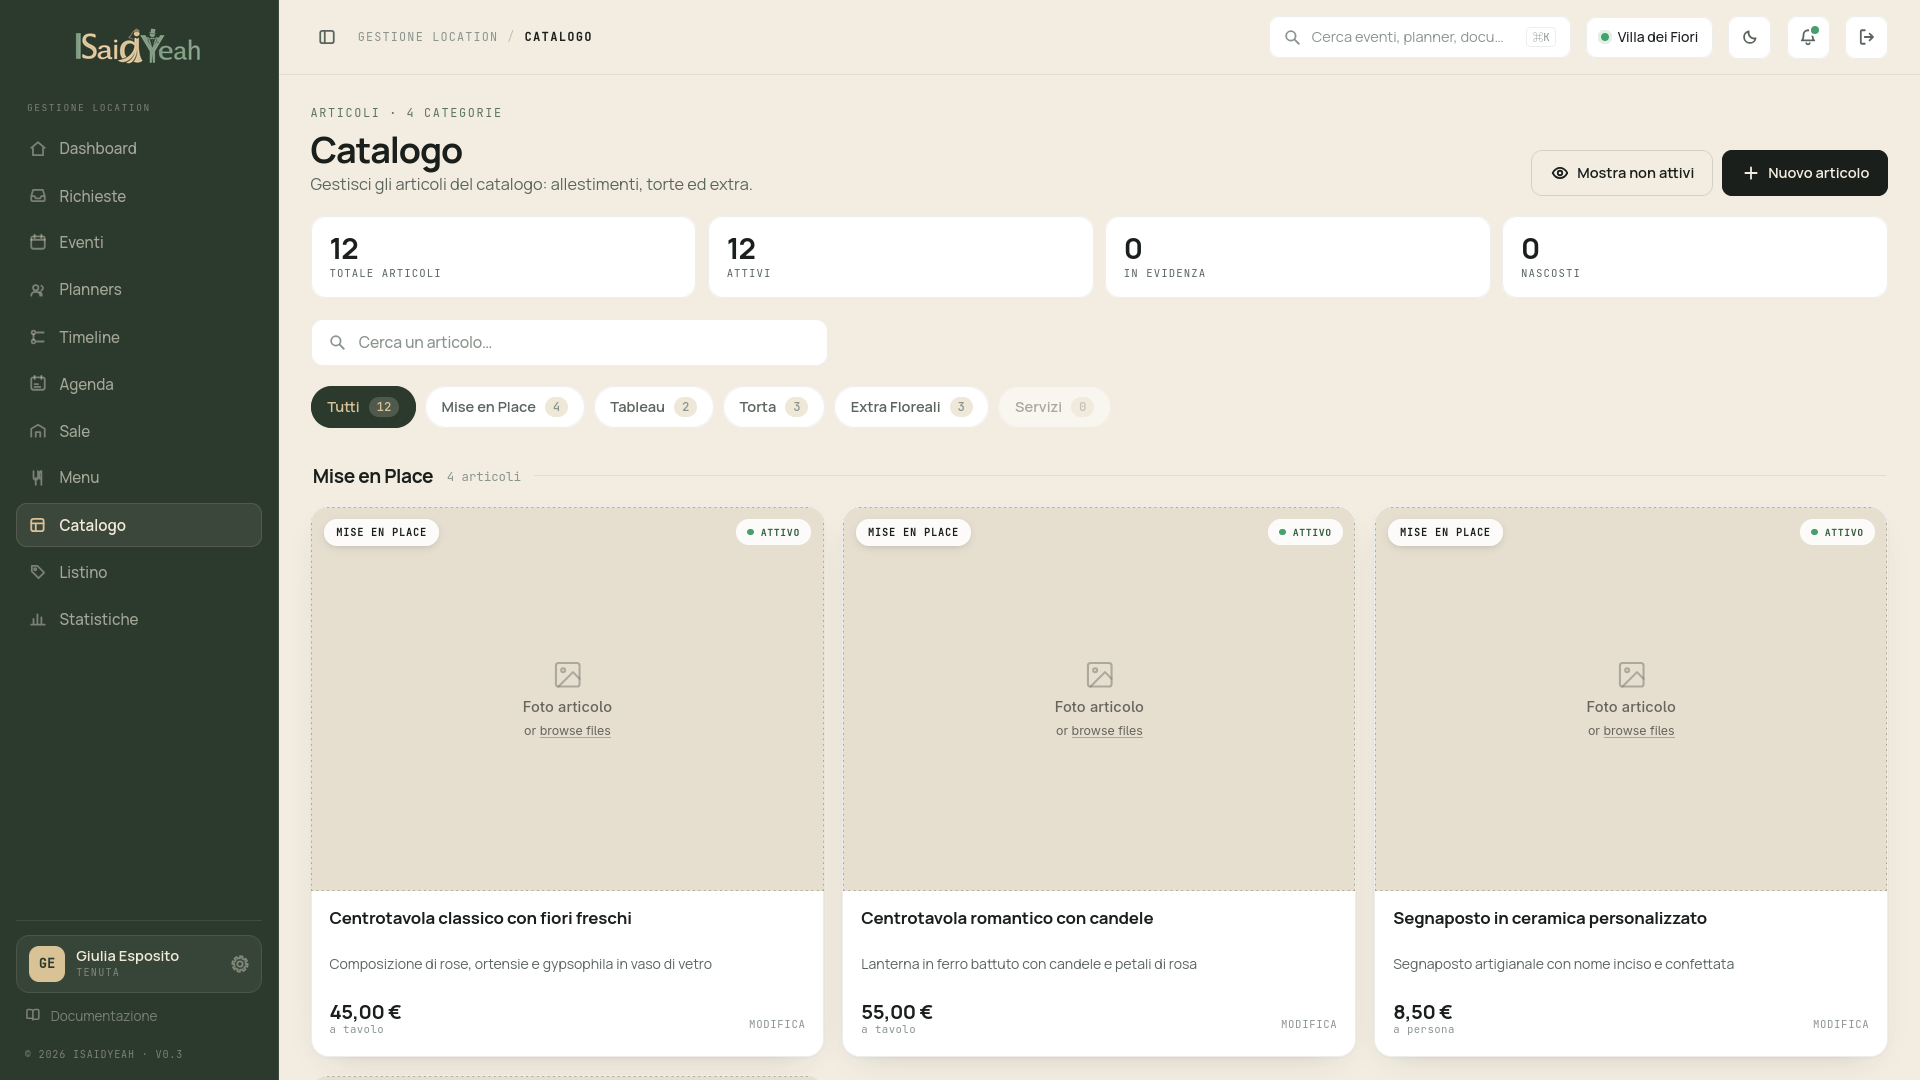This screenshot has height=1080, width=1920.
Task: Filter by Tableau category
Action: tap(653, 407)
